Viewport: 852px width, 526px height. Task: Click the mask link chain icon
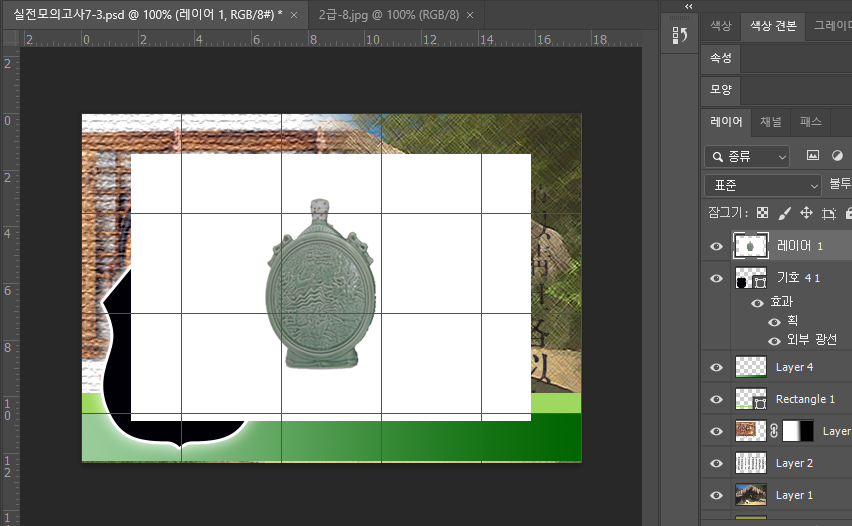773,431
